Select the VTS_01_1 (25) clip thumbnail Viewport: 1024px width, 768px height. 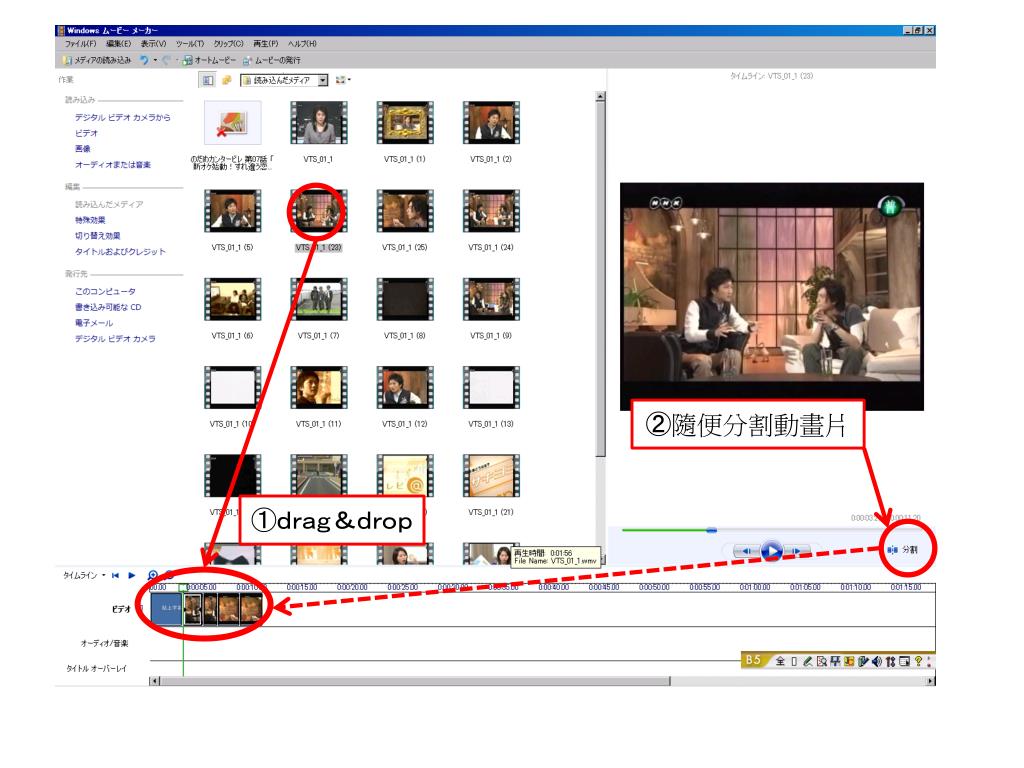click(405, 211)
